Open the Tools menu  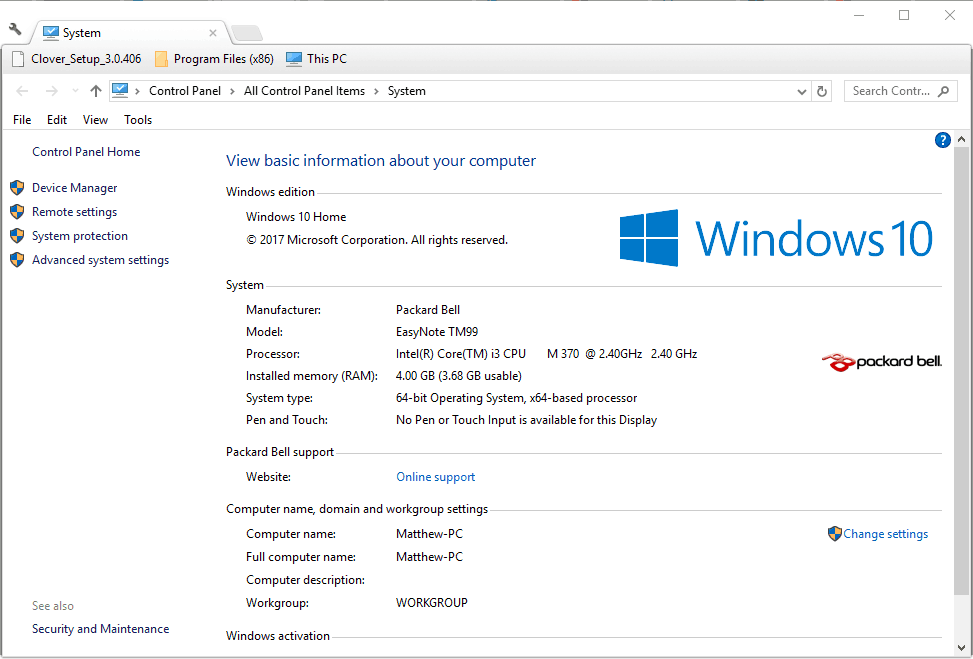(x=138, y=120)
